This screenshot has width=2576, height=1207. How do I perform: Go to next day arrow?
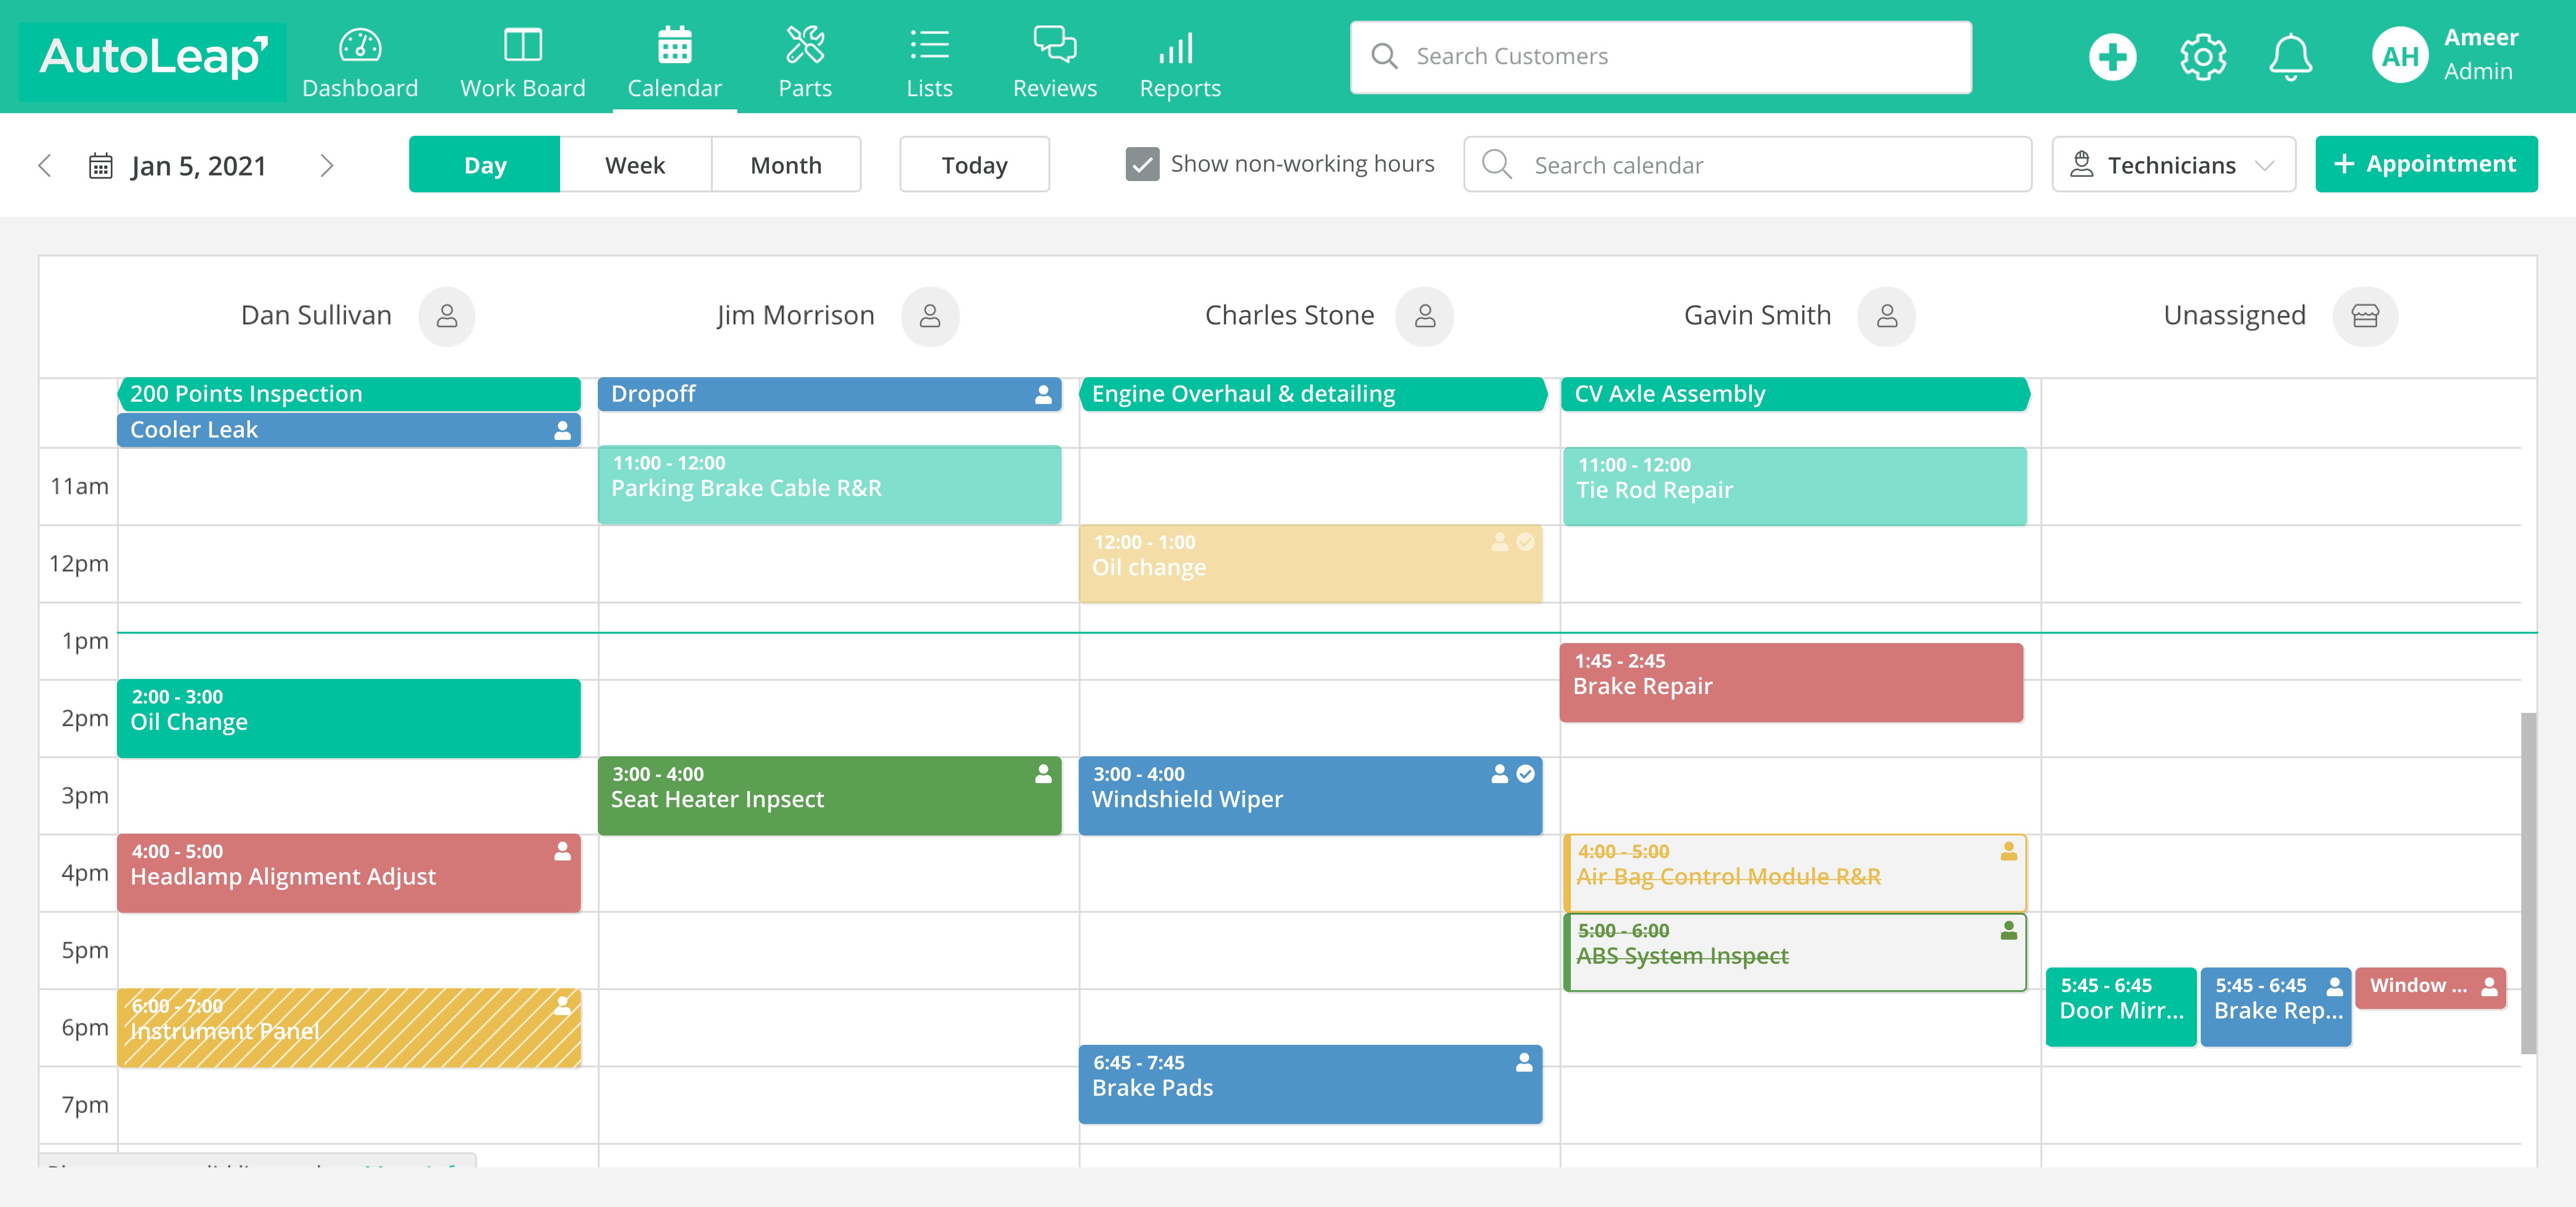pyautogui.click(x=327, y=166)
